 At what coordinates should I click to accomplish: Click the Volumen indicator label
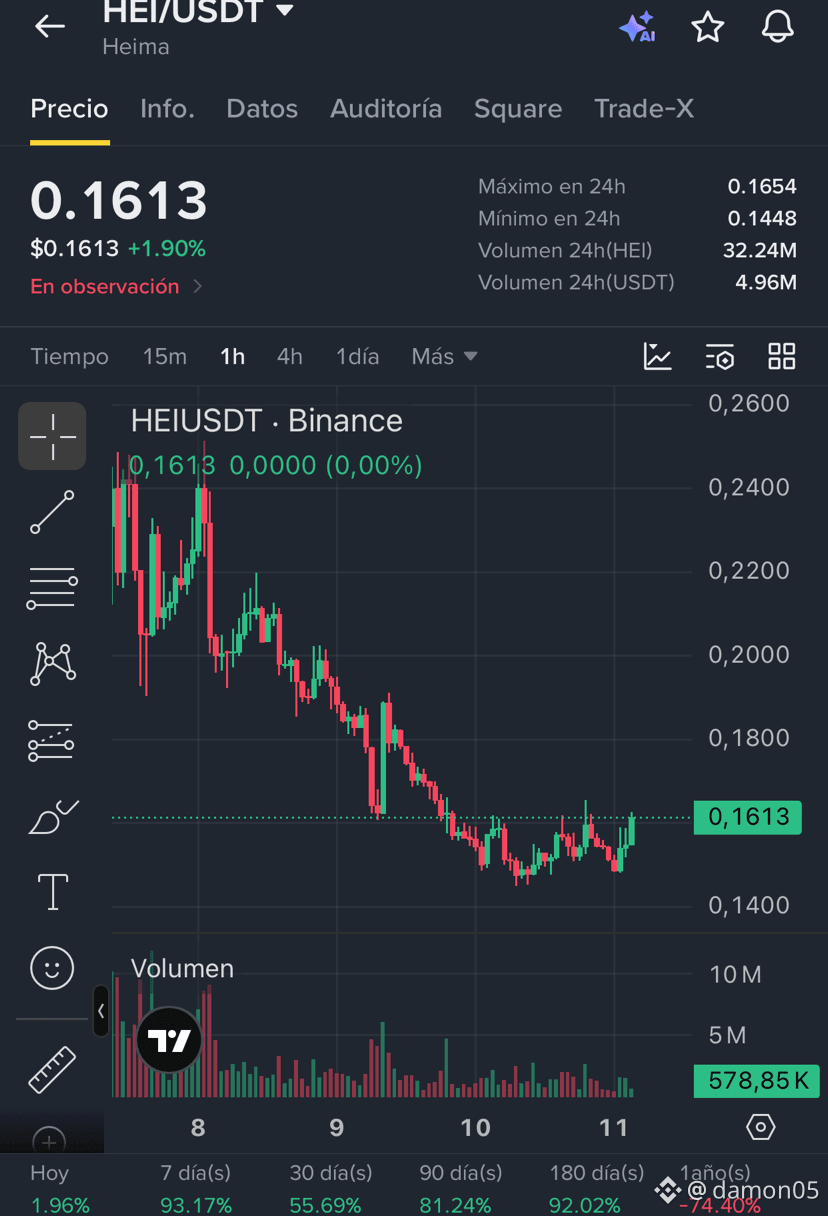coord(182,968)
